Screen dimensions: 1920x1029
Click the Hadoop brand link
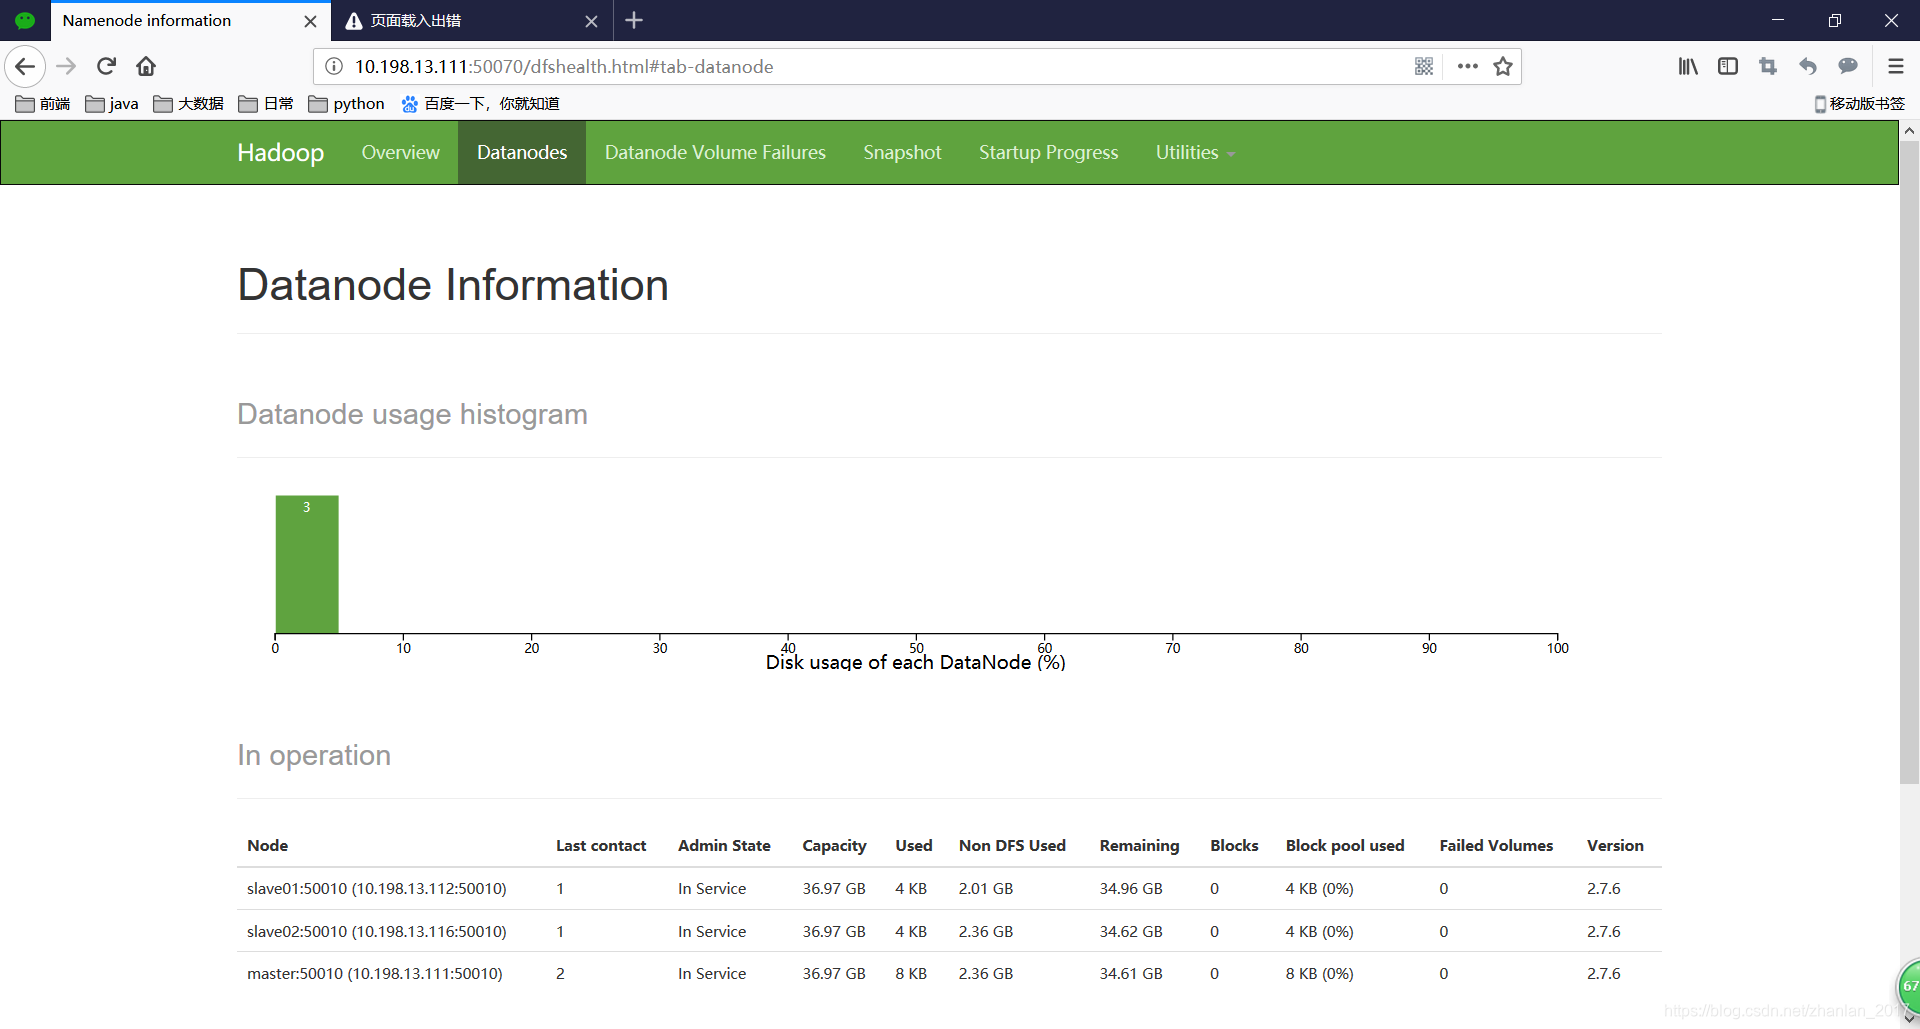coord(280,152)
